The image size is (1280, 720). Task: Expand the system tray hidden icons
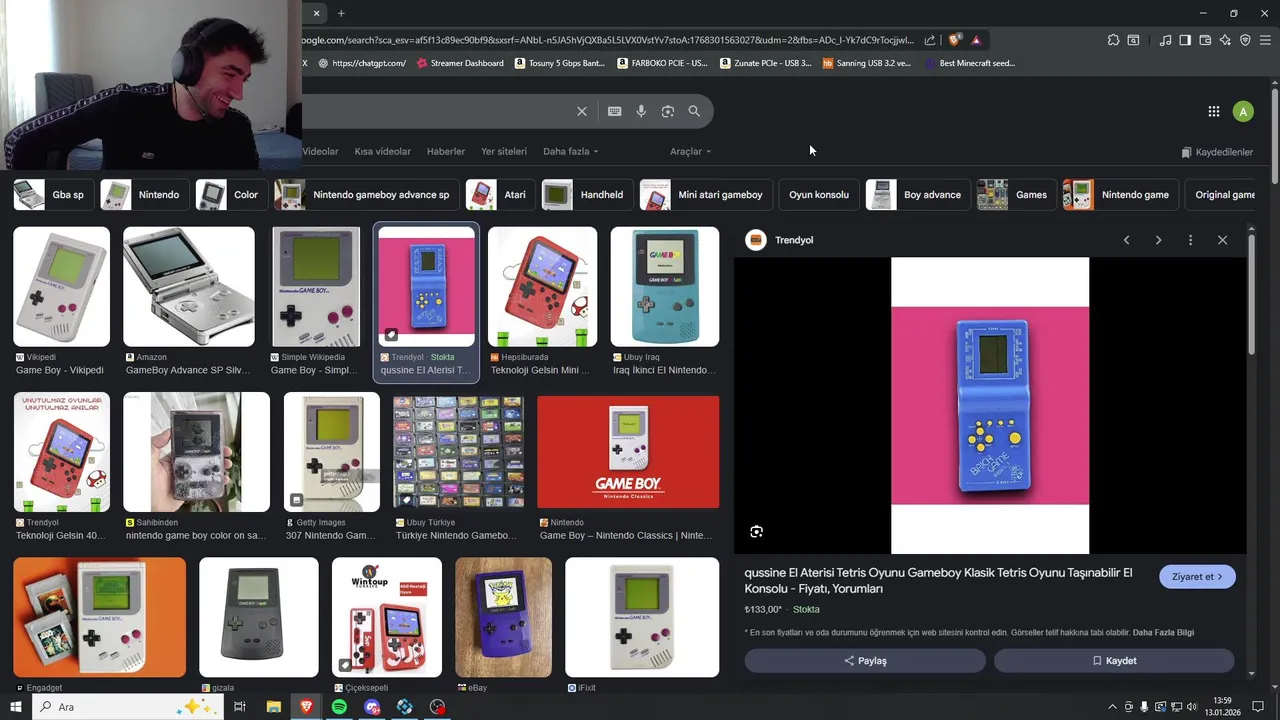pyautogui.click(x=1112, y=707)
